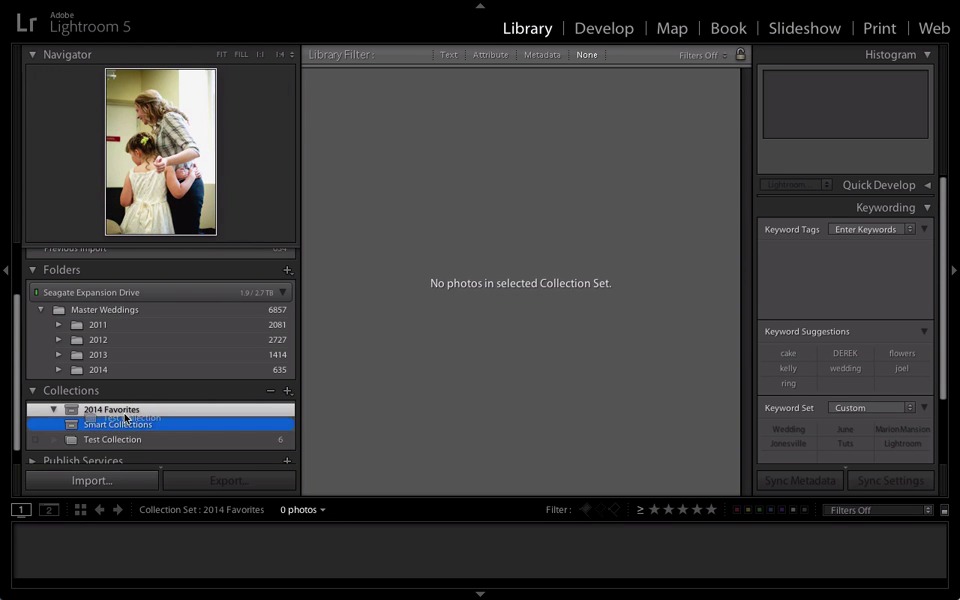960x600 pixels.
Task: Toggle red color label filter
Action: click(737, 509)
